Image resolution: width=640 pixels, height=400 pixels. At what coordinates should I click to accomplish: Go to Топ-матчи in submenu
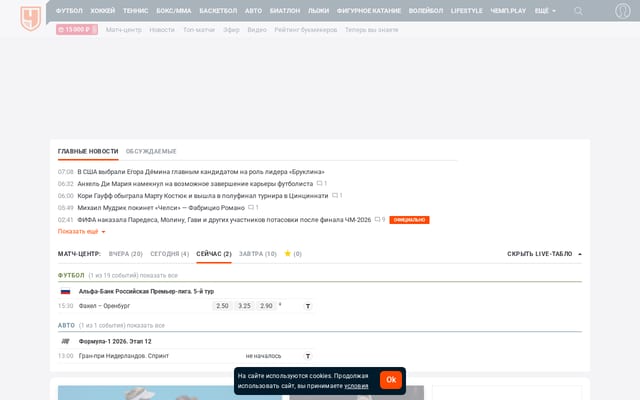[x=199, y=30]
